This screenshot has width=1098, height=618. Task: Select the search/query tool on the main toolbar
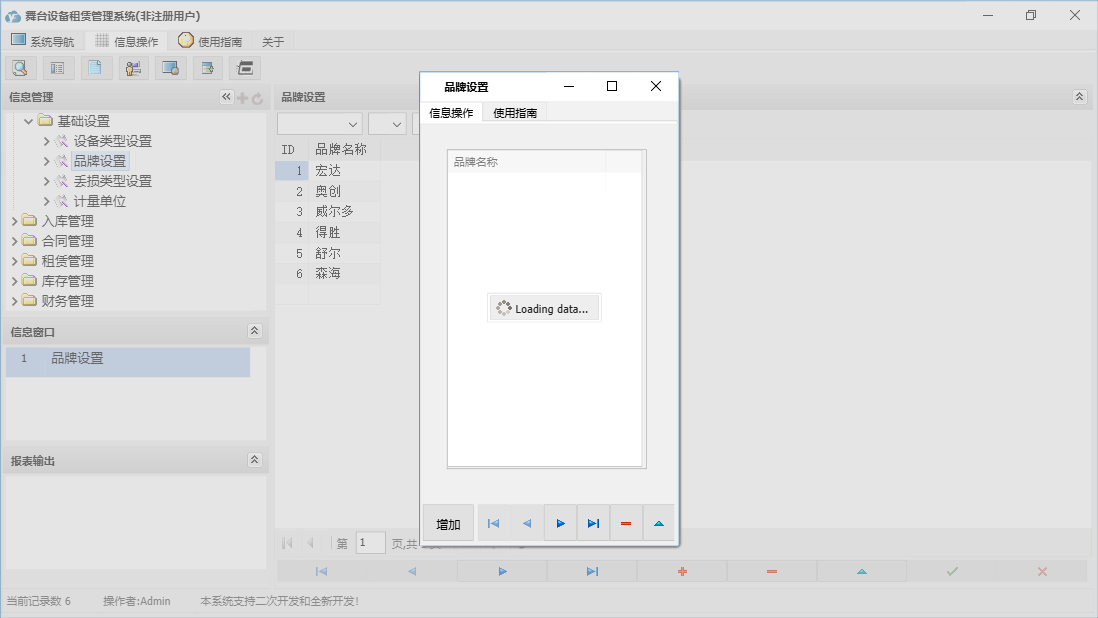coord(20,67)
